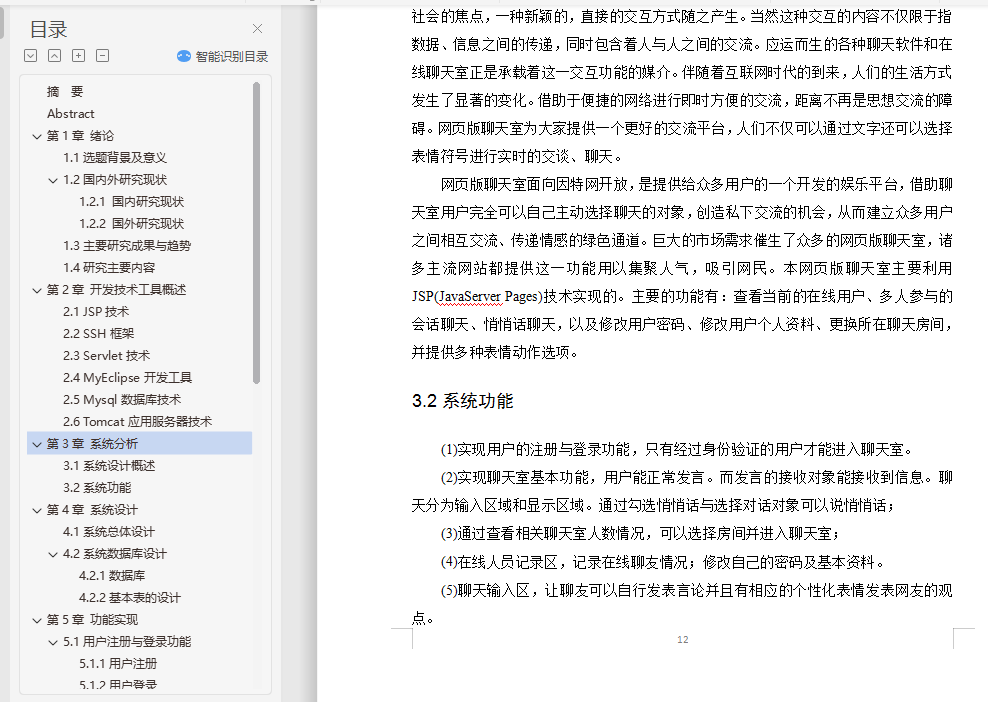Go to 2.4 MyEclipse 开发工具
Image resolution: width=988 pixels, height=702 pixels.
(127, 377)
